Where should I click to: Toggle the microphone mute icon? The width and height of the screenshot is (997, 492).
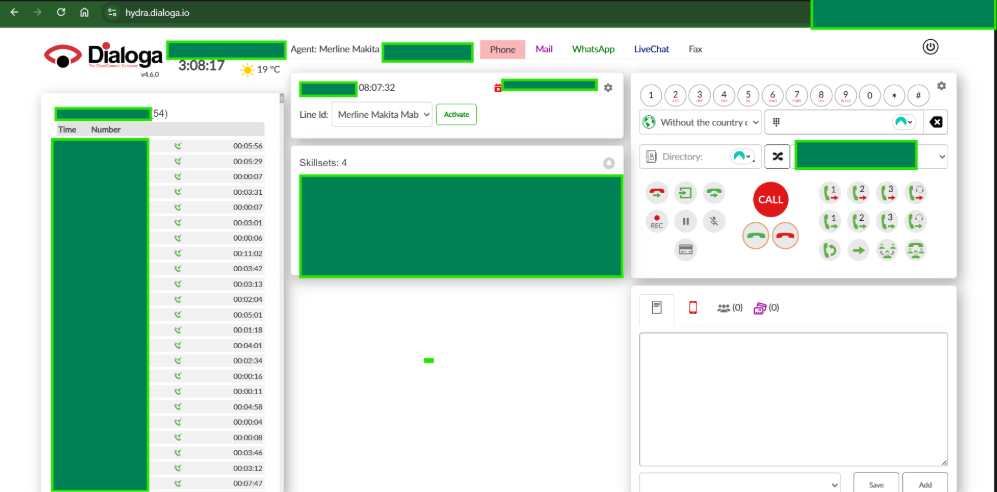pos(713,222)
